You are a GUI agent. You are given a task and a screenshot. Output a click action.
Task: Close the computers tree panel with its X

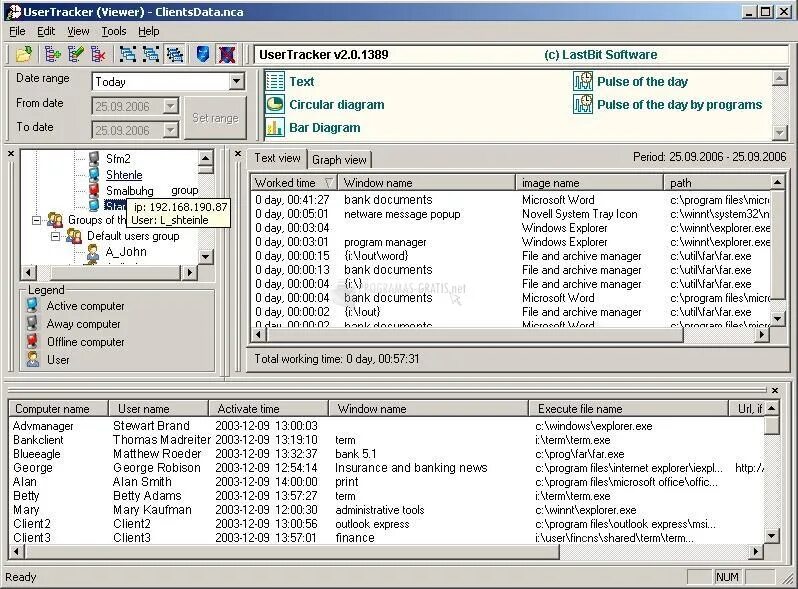(x=11, y=153)
